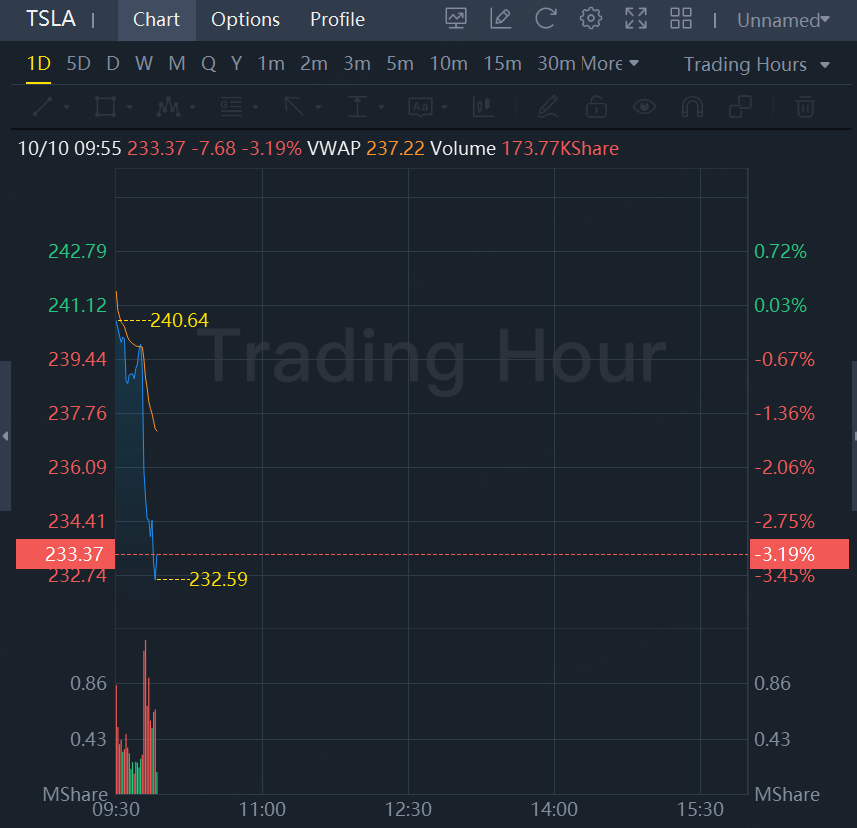This screenshot has height=828, width=857.
Task: Switch to the Chart tab
Action: 156,20
